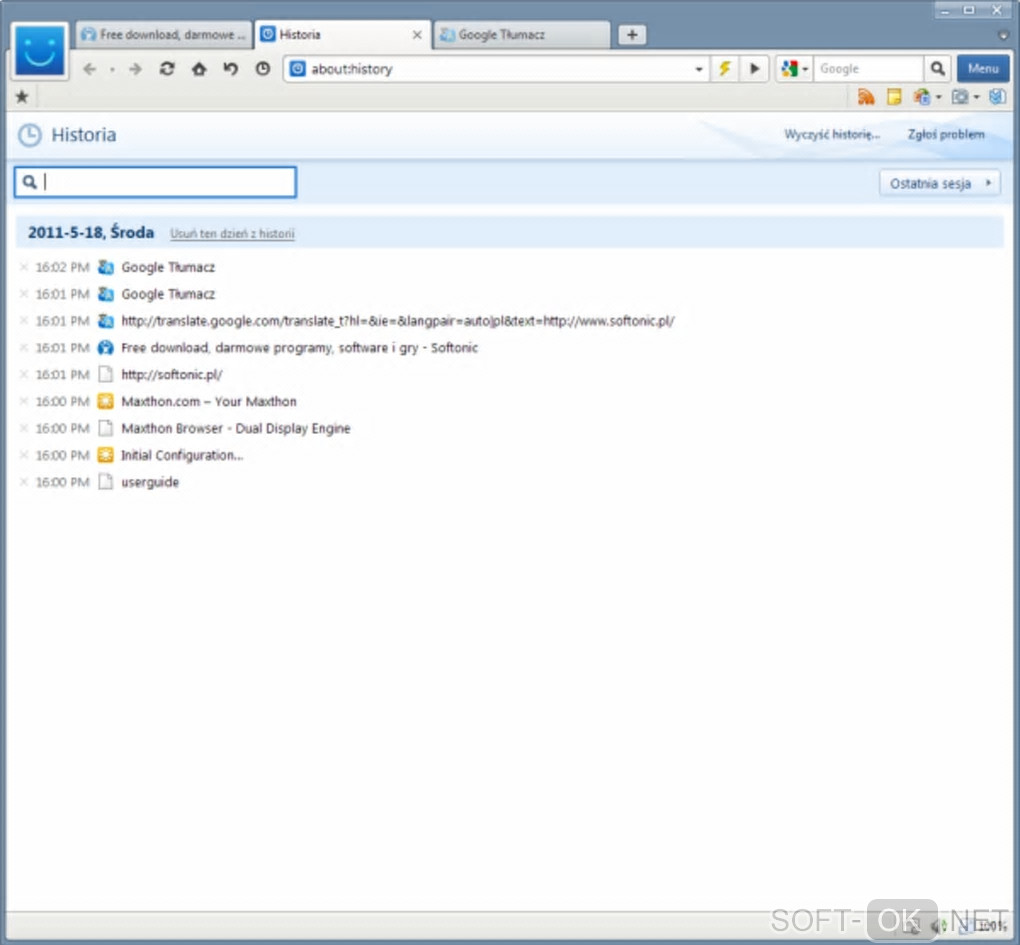The image size is (1020, 945).
Task: Delete the http://softonic.pl/ entry with its X
Action: [x=24, y=374]
